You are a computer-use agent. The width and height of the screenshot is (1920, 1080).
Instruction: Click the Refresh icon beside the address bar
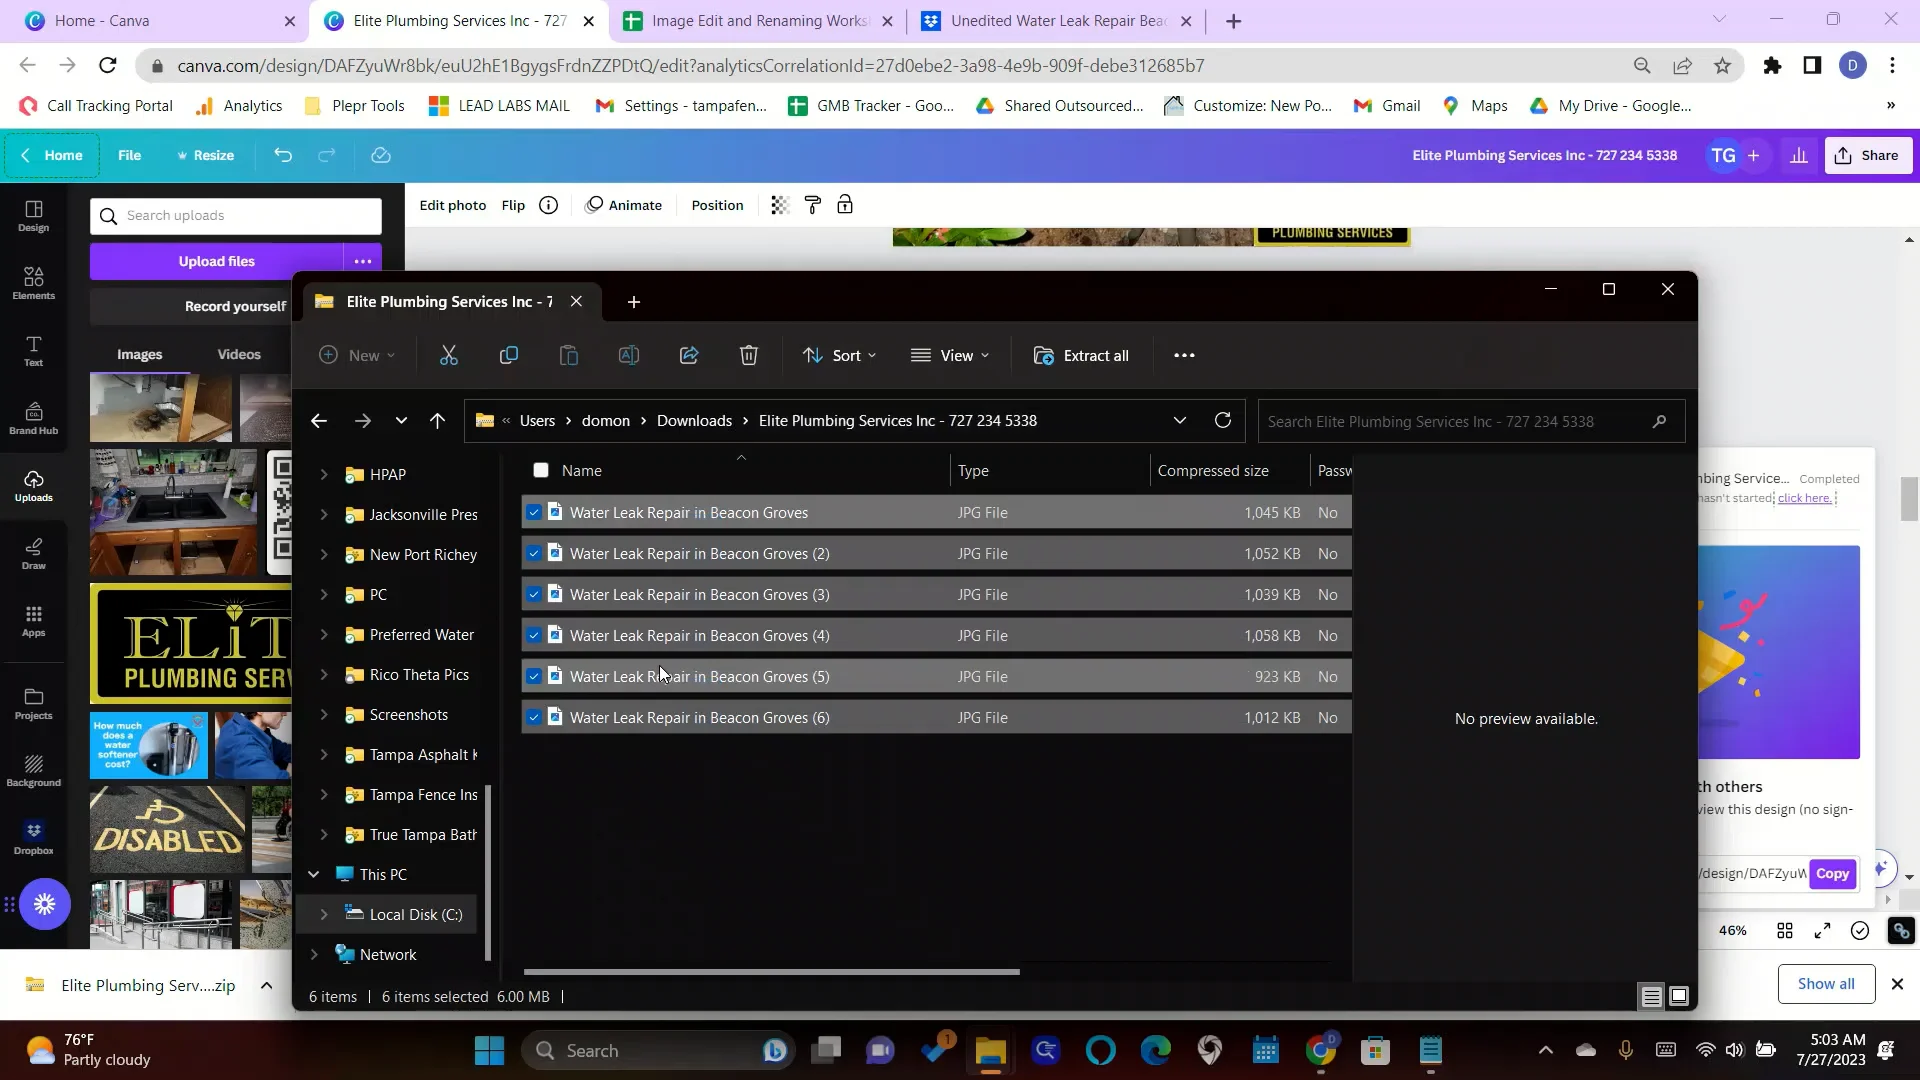(1222, 420)
